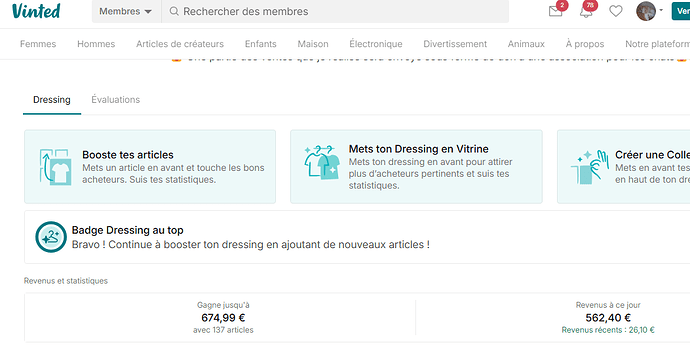This screenshot has width=690, height=364.
Task: Click Revenus récents : 26,10 € link
Action: [x=608, y=330]
